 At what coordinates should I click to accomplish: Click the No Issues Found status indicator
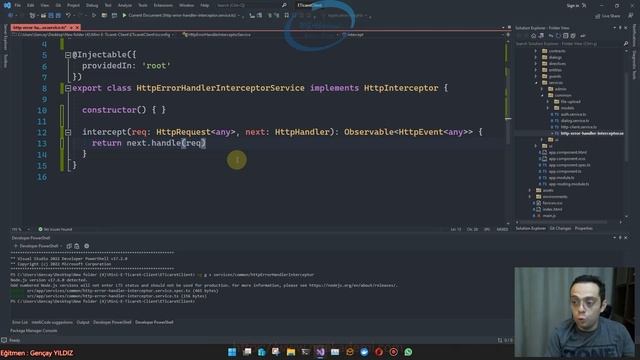click(x=55, y=229)
